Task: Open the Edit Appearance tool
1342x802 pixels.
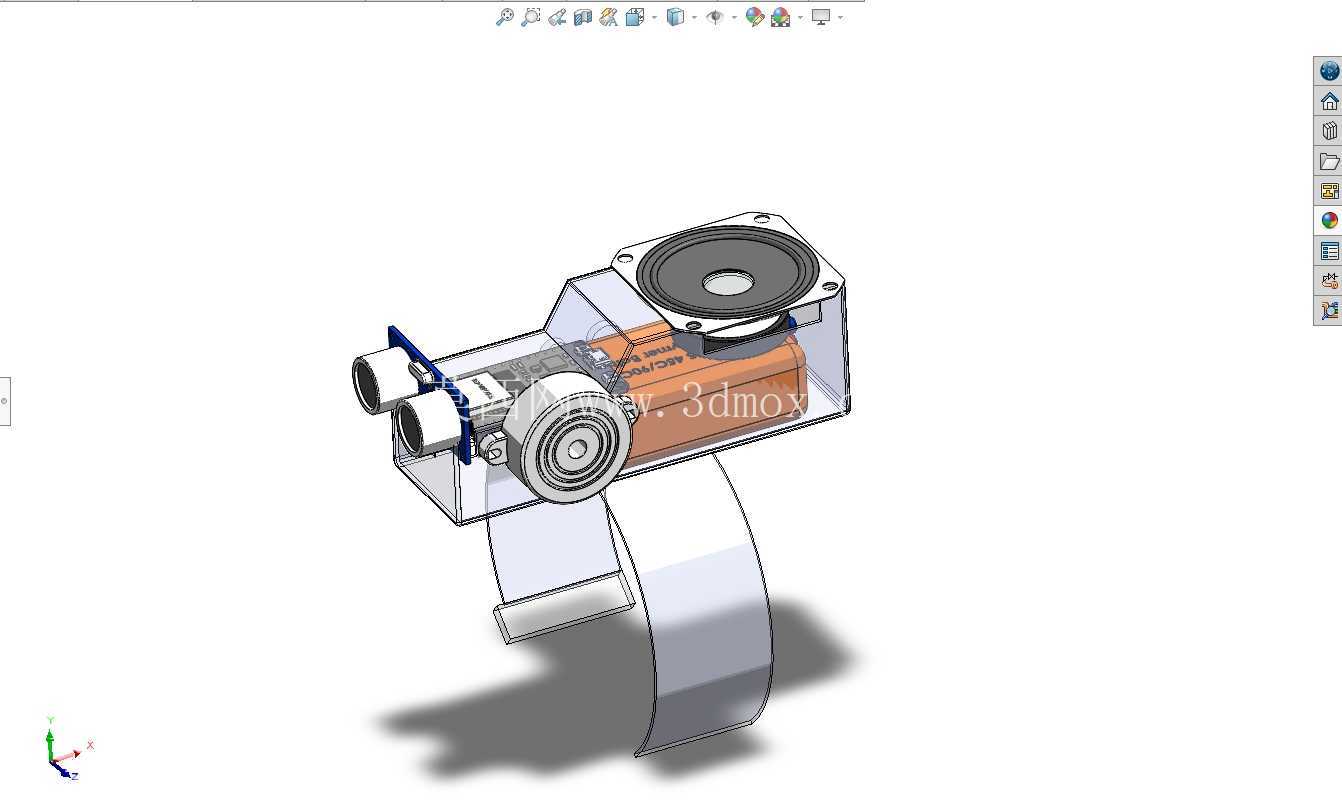Action: (755, 17)
